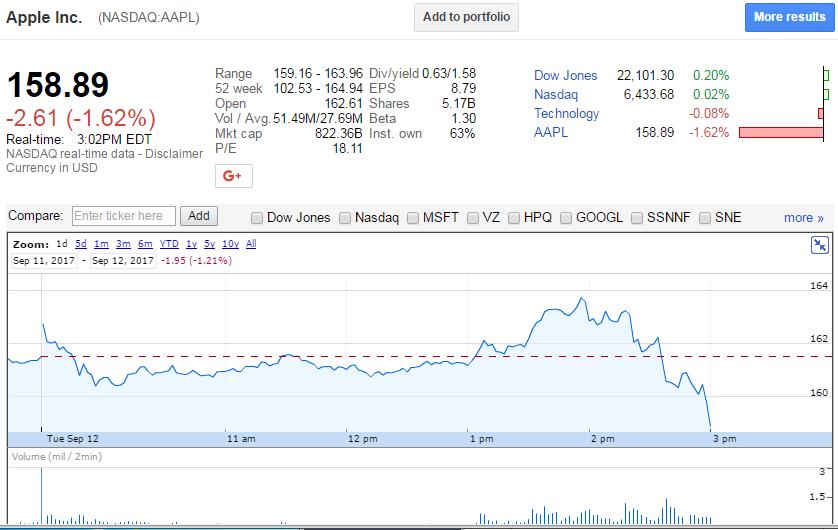Click the 2 pm marker on the timeline
Viewport: 838px width, 530px height.
602,439
